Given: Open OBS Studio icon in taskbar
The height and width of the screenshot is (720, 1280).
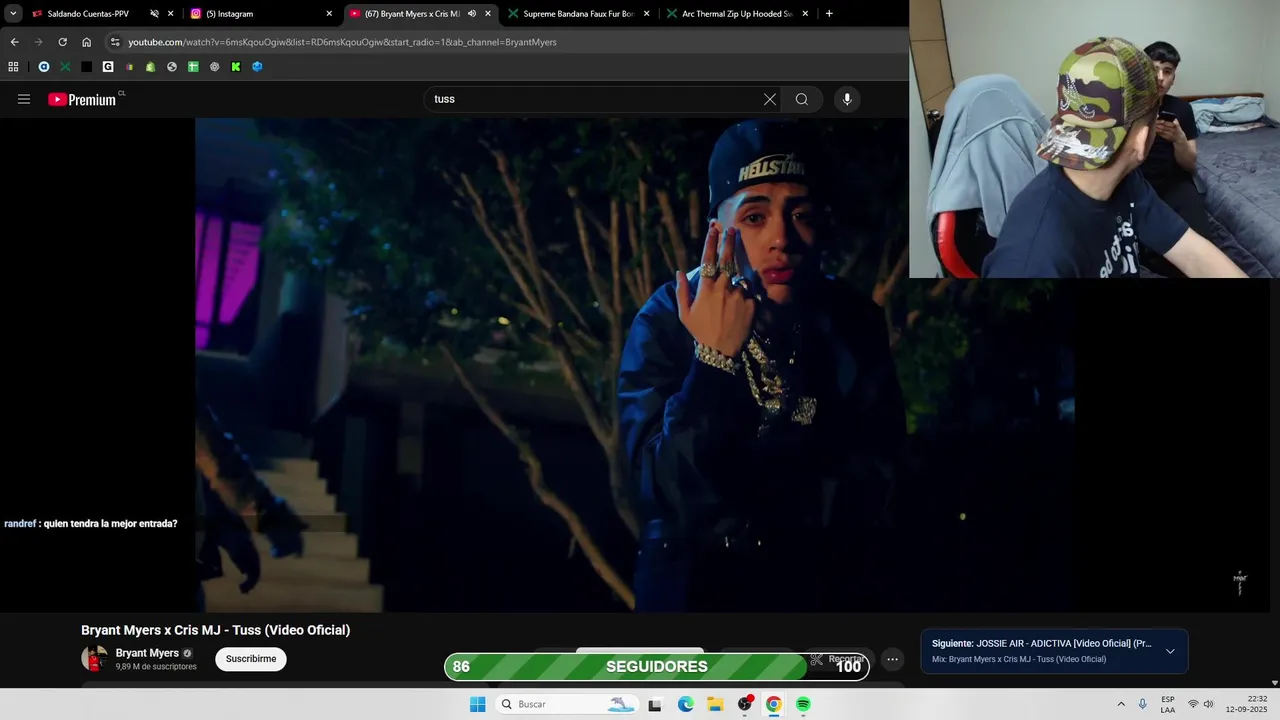Looking at the screenshot, I should point(744,704).
